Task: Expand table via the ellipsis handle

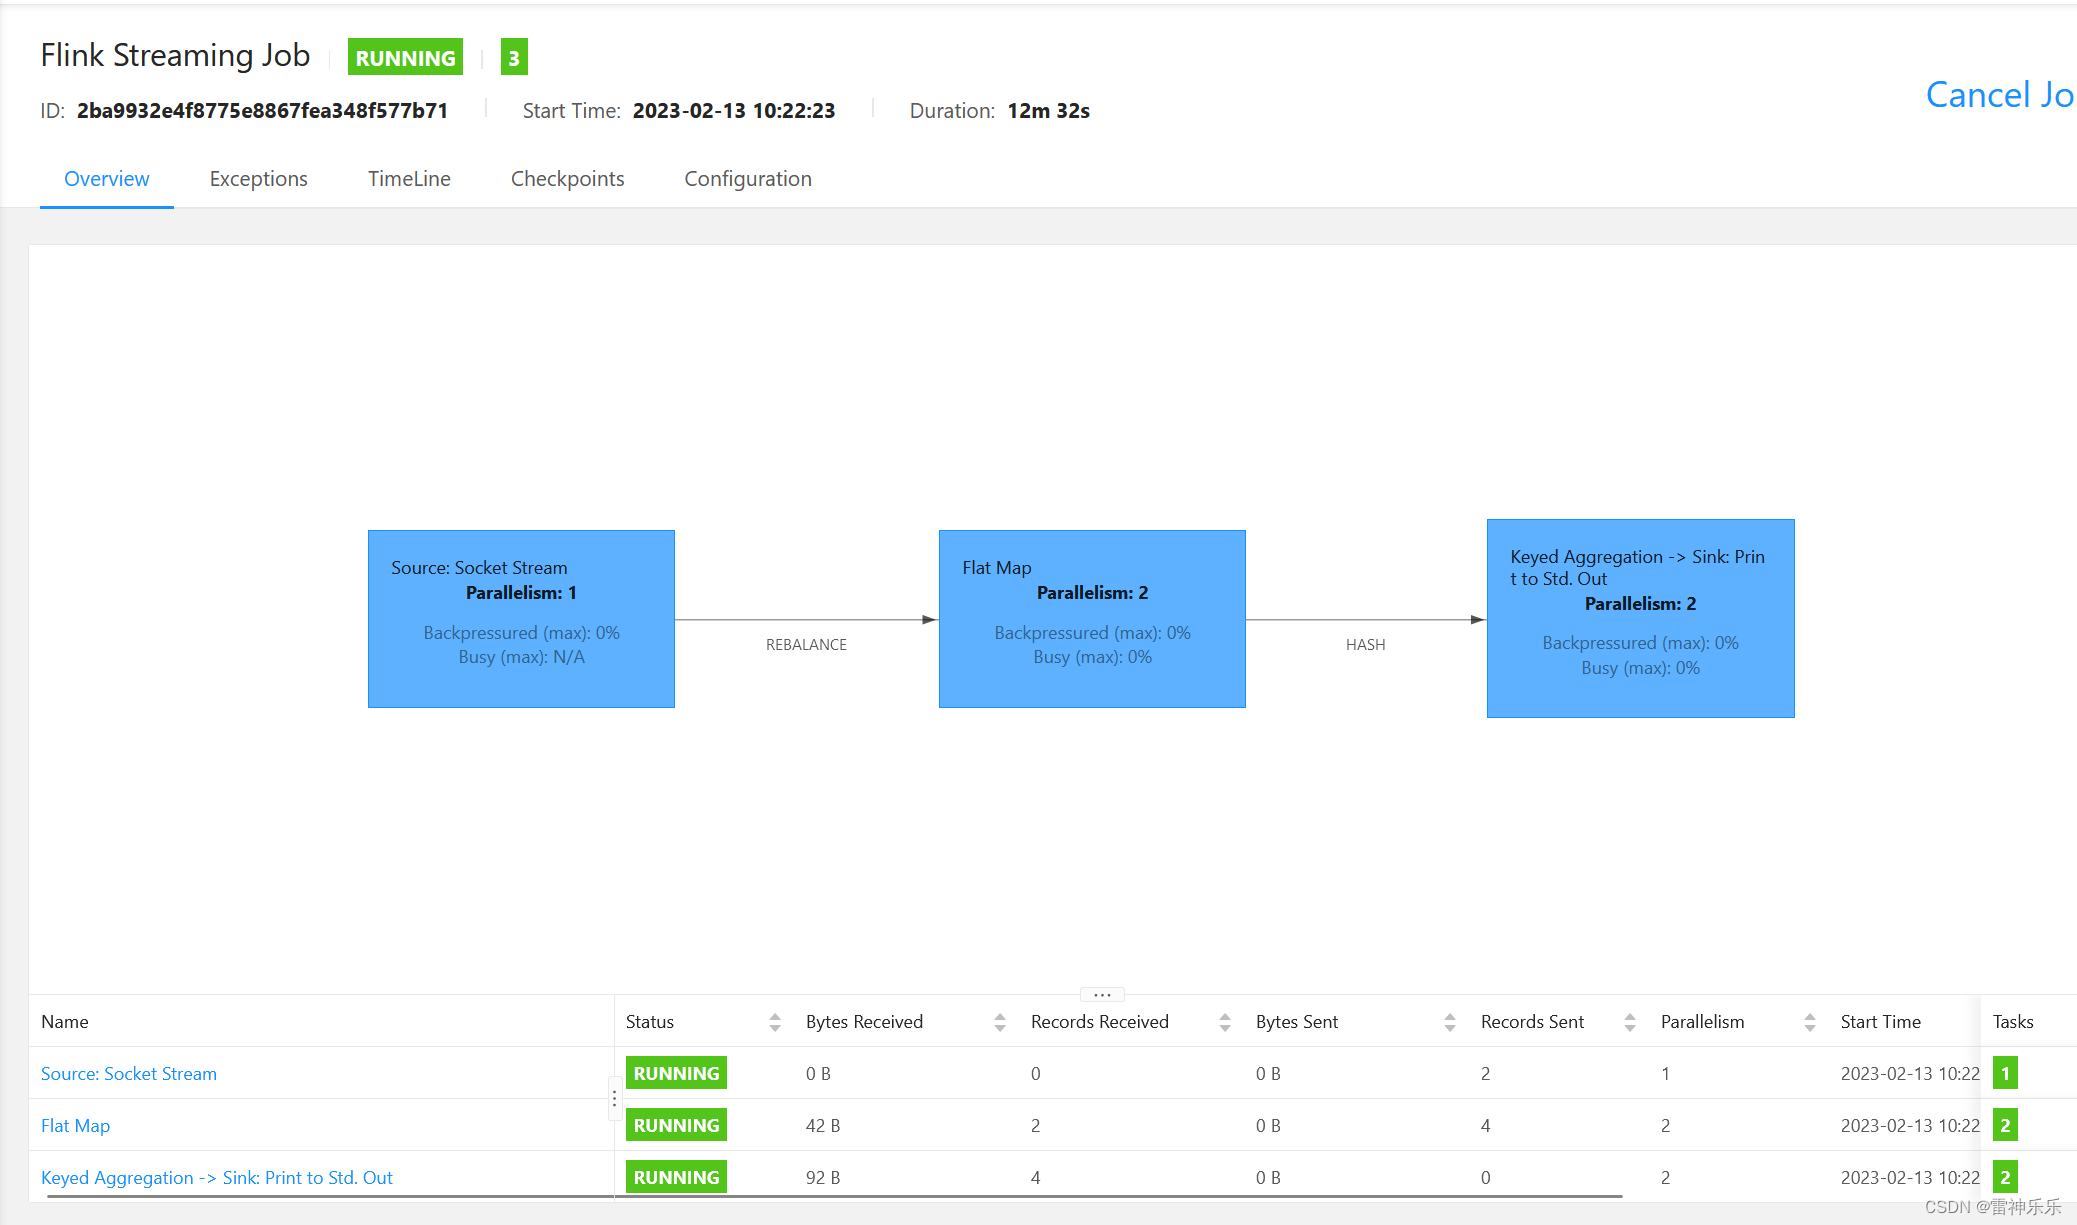Action: pyautogui.click(x=1102, y=995)
